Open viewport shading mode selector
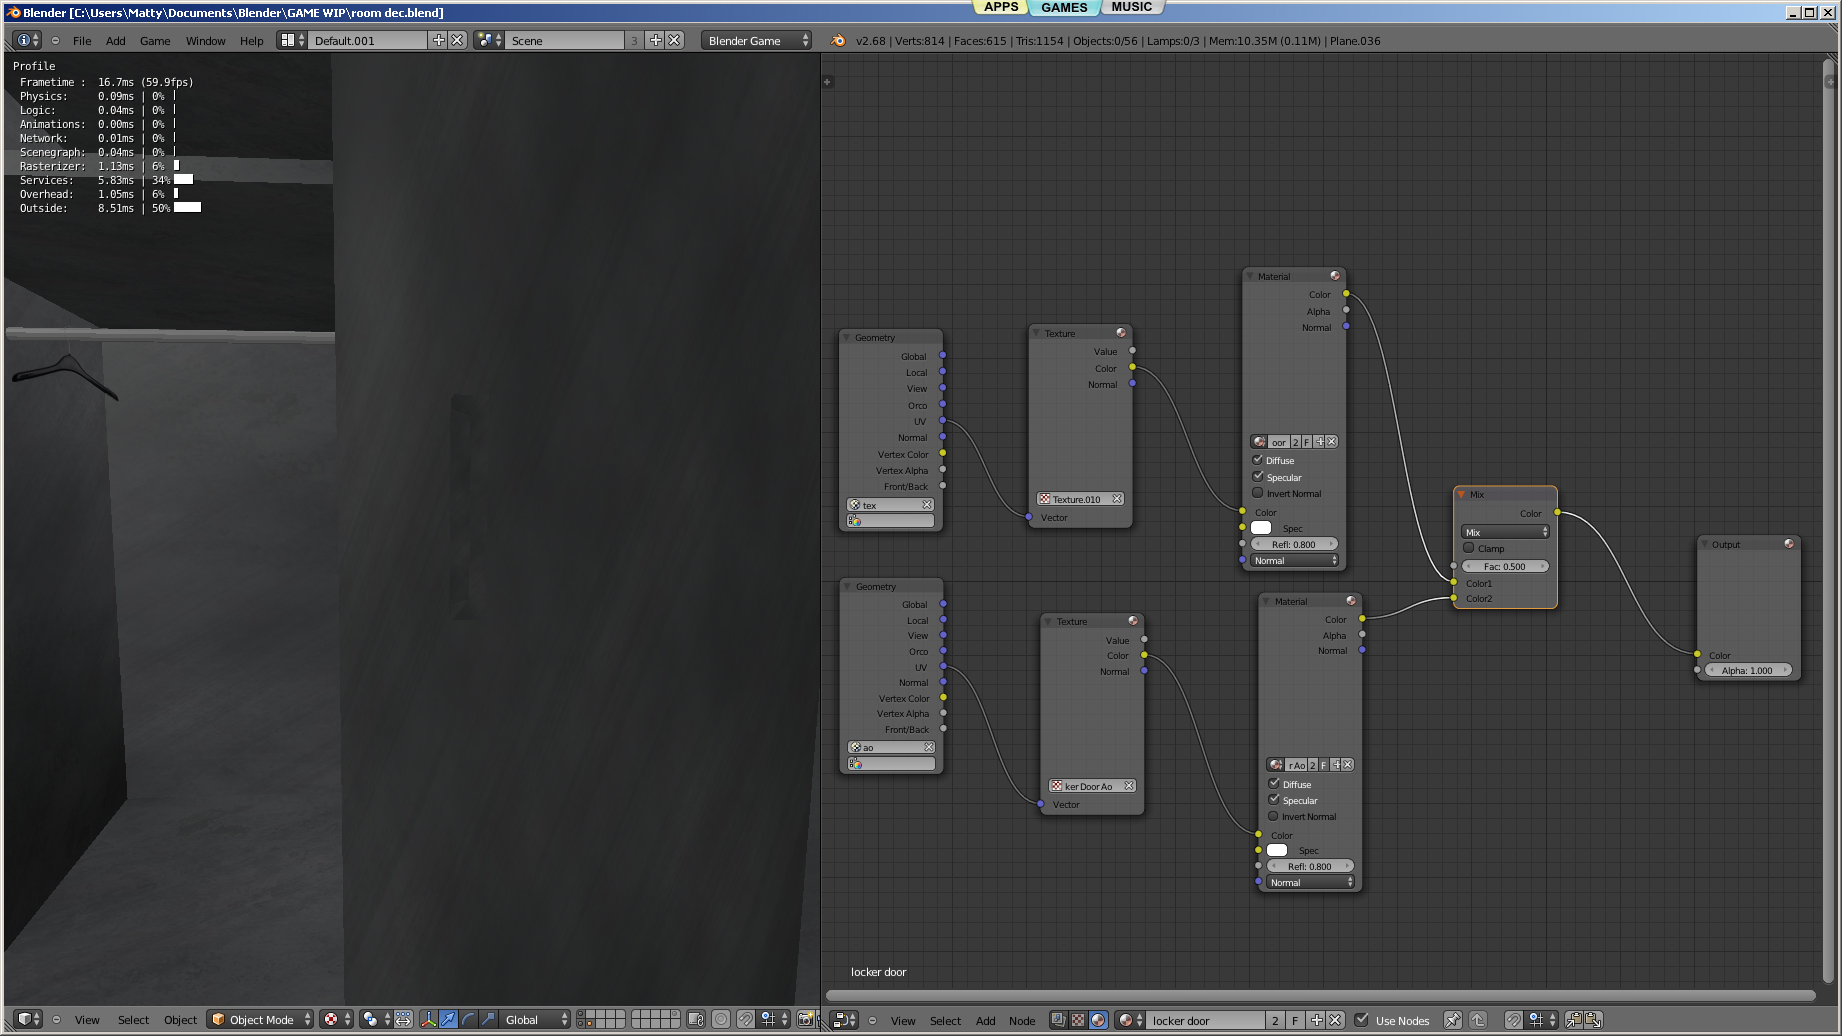Image resolution: width=1842 pixels, height=1036 pixels. coord(336,1020)
